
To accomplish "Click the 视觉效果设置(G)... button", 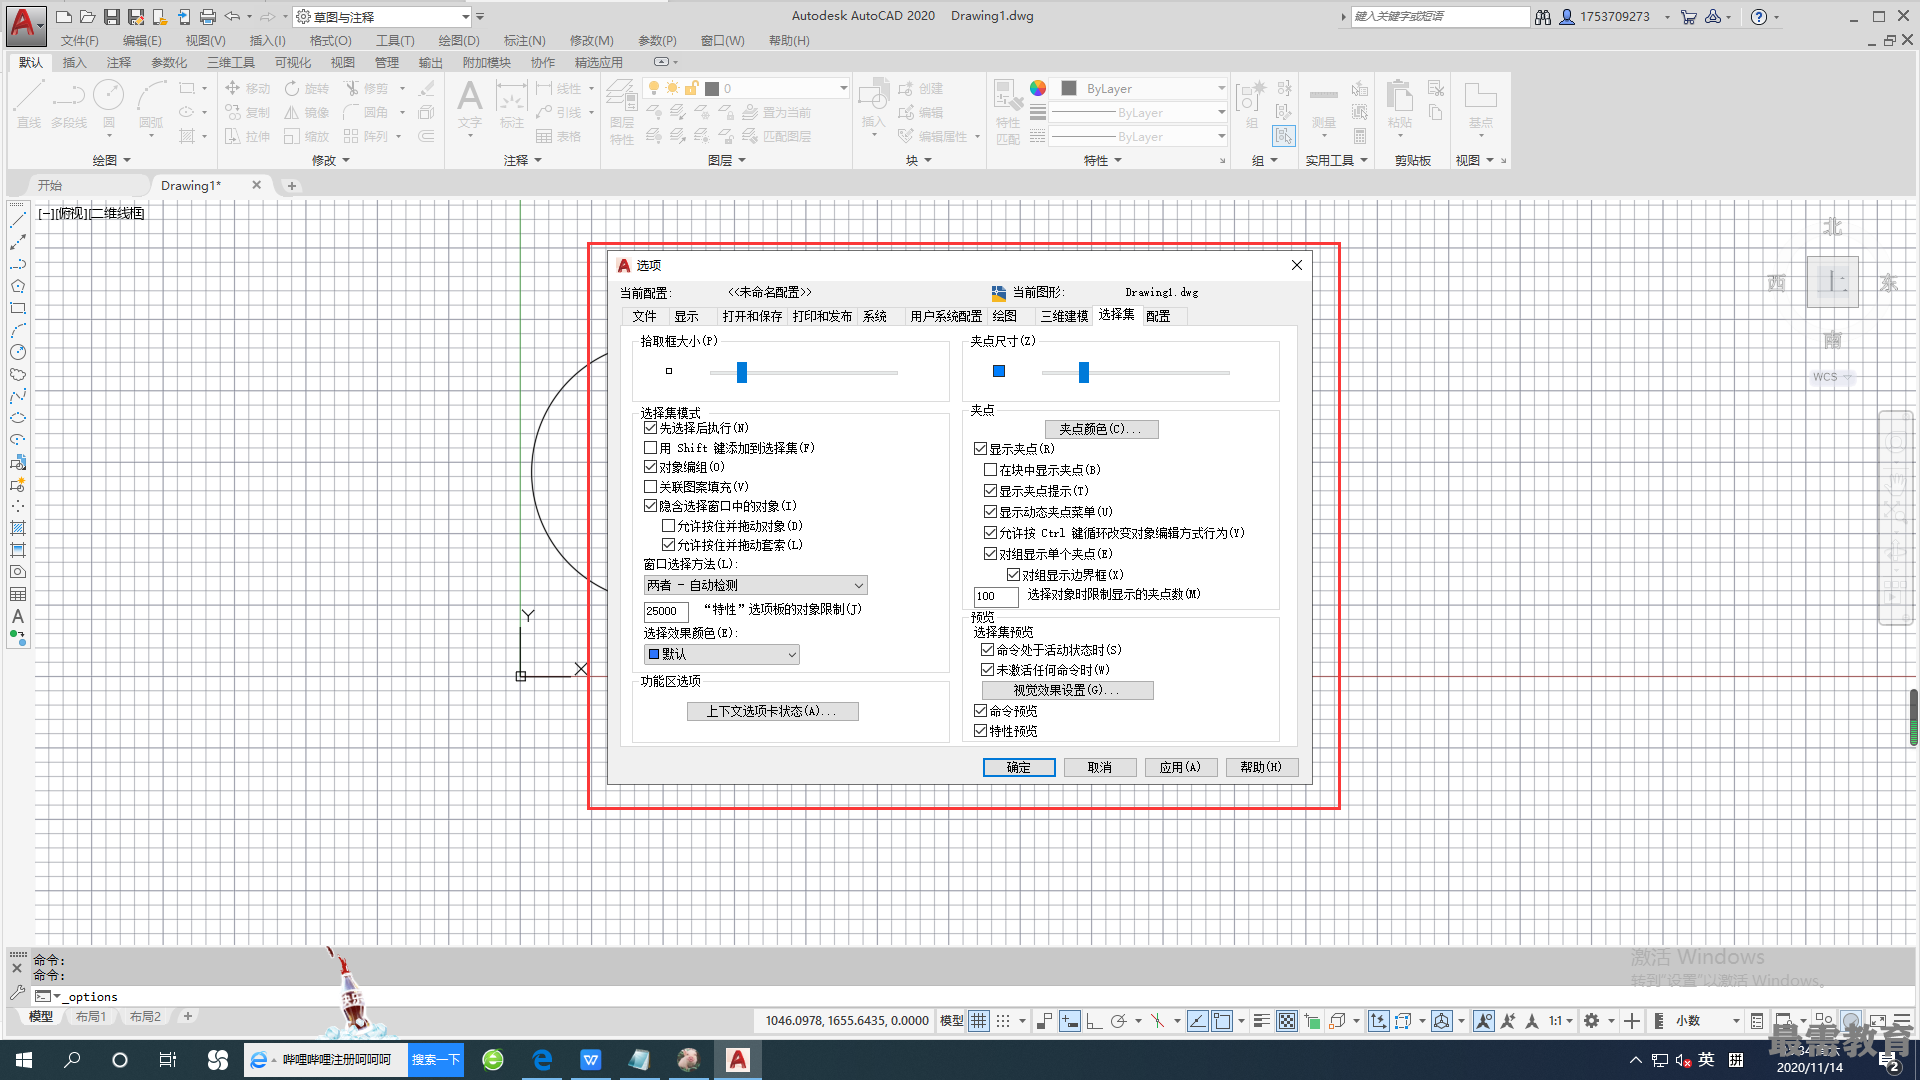I will [1067, 690].
